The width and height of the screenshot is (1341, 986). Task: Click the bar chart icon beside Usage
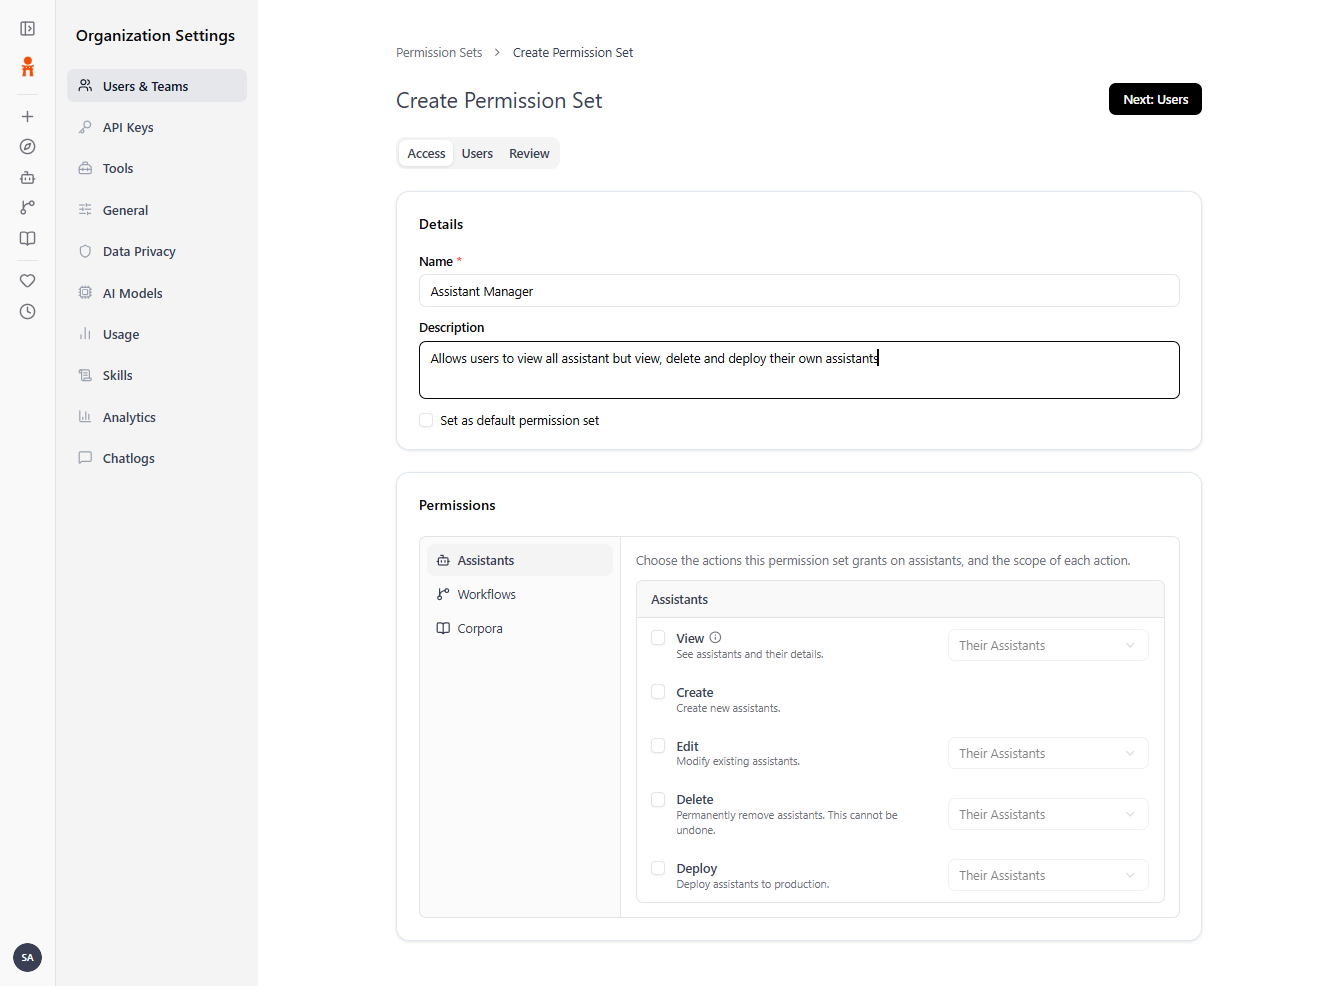(x=85, y=334)
